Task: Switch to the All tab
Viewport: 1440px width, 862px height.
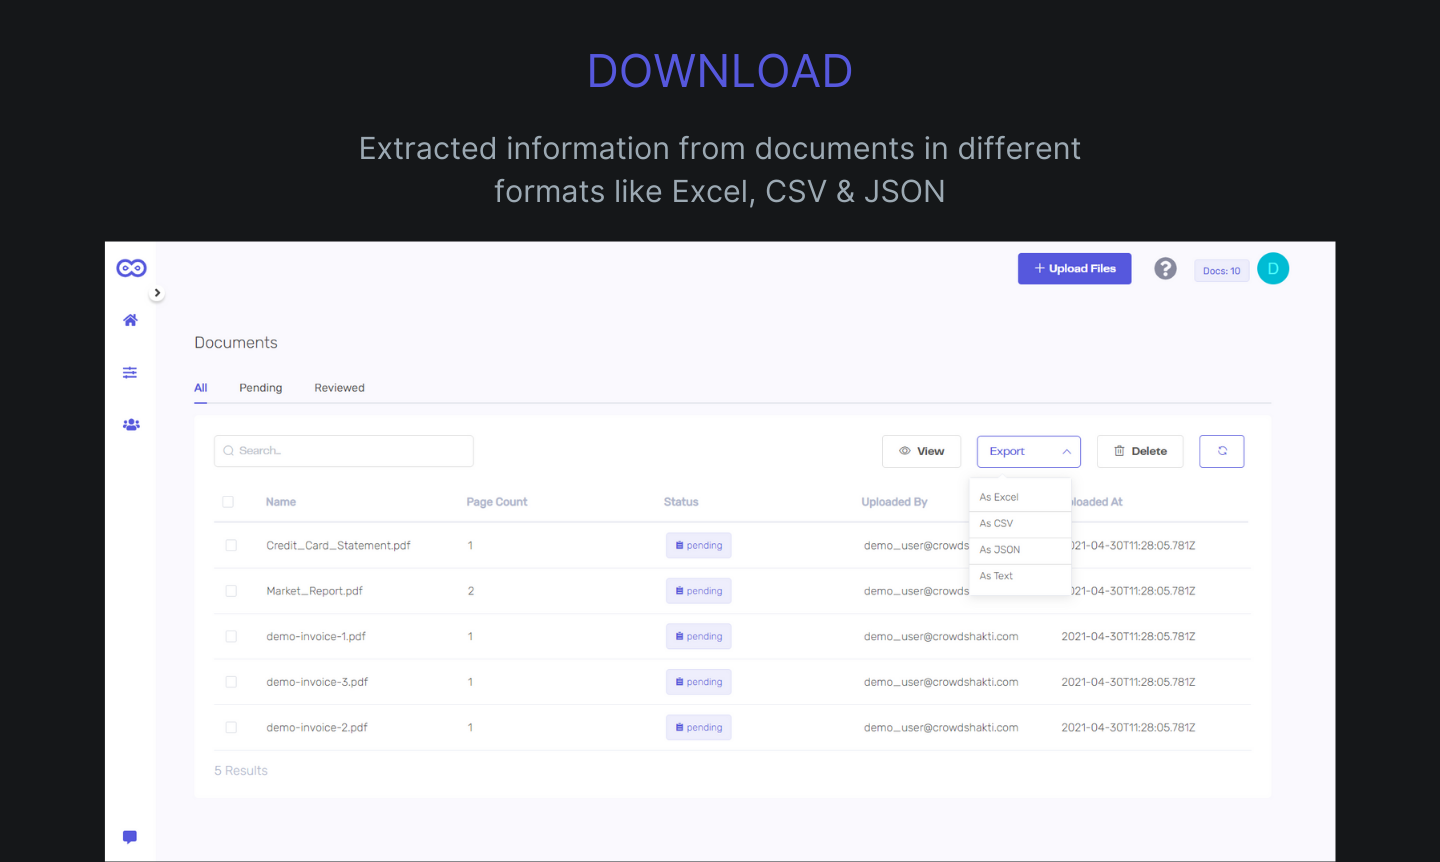Action: 201,388
